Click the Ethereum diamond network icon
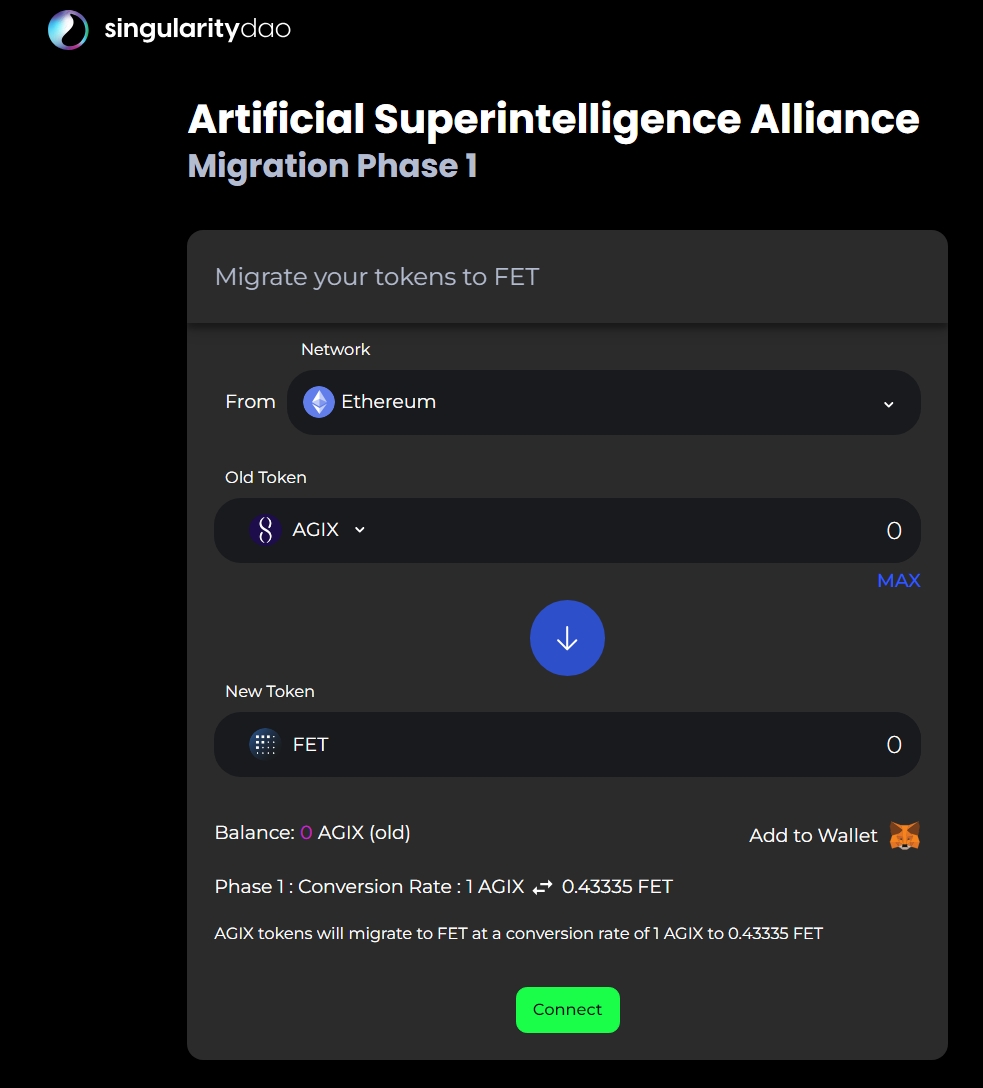 [x=319, y=402]
